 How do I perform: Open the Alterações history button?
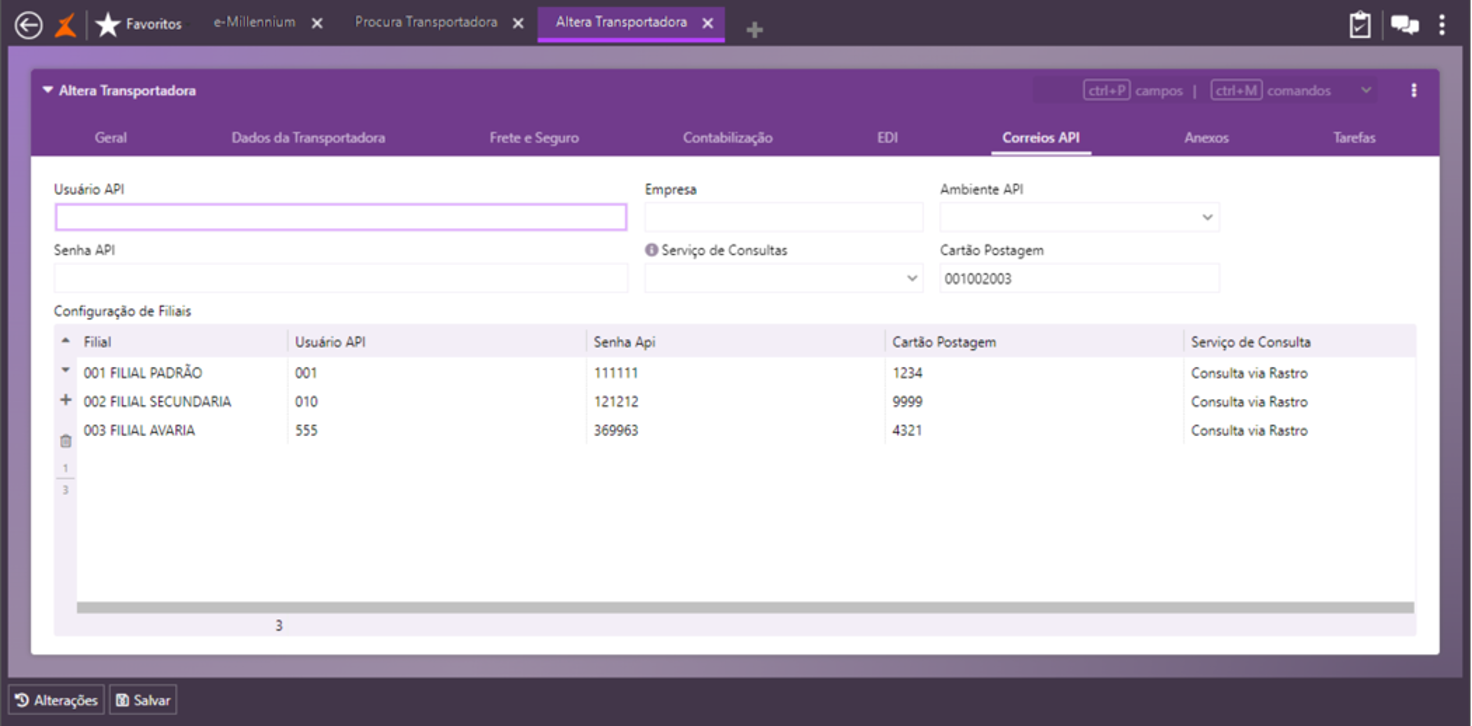(57, 701)
